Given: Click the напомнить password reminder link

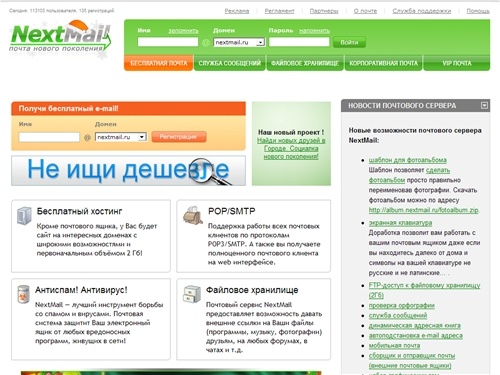Looking at the screenshot, I should pos(314,31).
